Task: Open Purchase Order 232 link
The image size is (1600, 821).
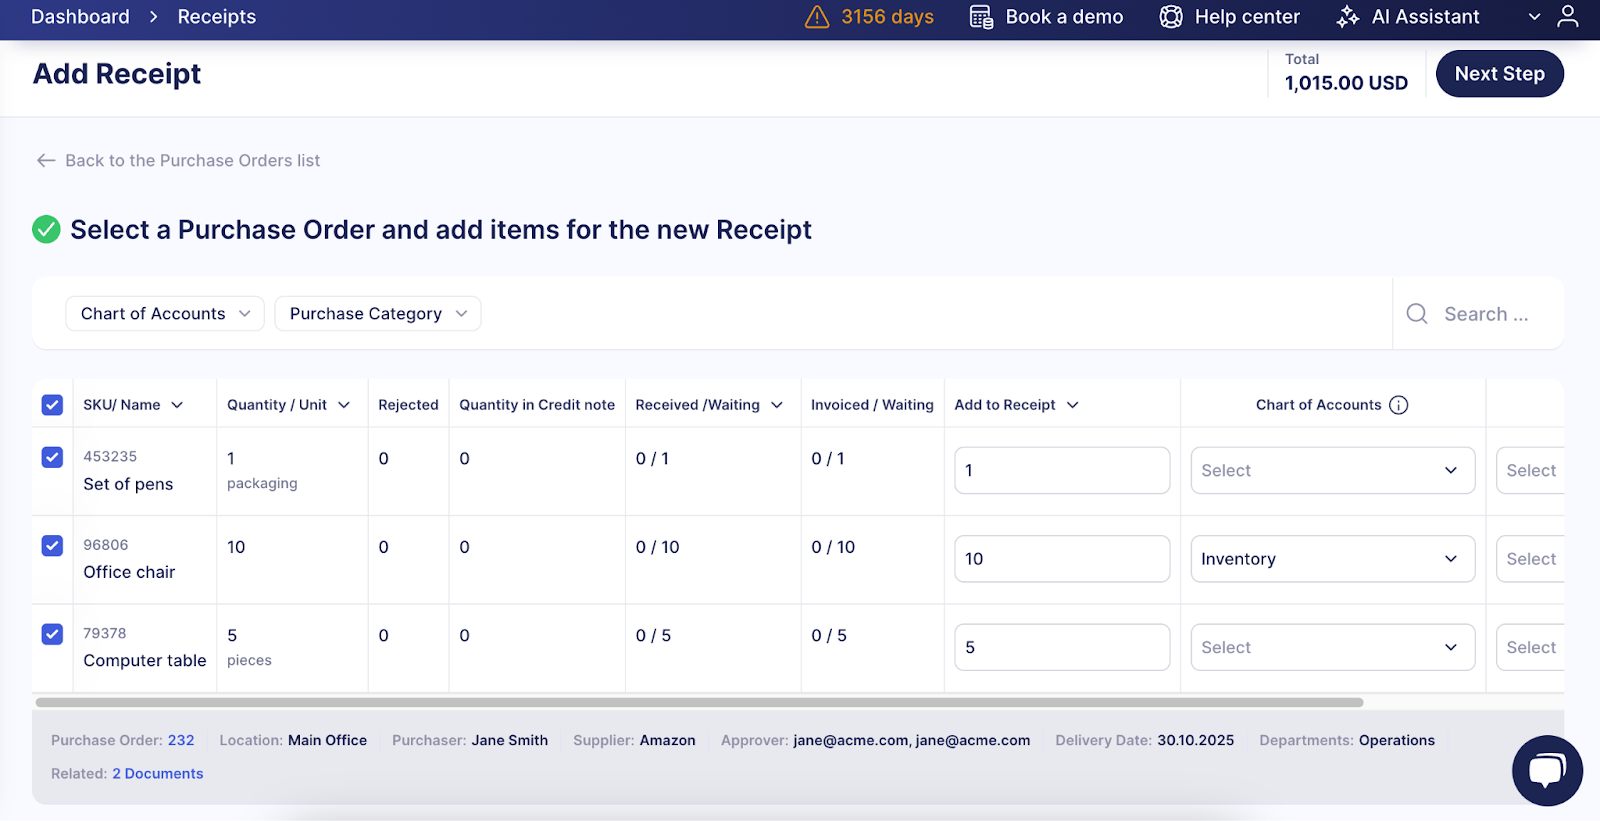Action: [181, 740]
